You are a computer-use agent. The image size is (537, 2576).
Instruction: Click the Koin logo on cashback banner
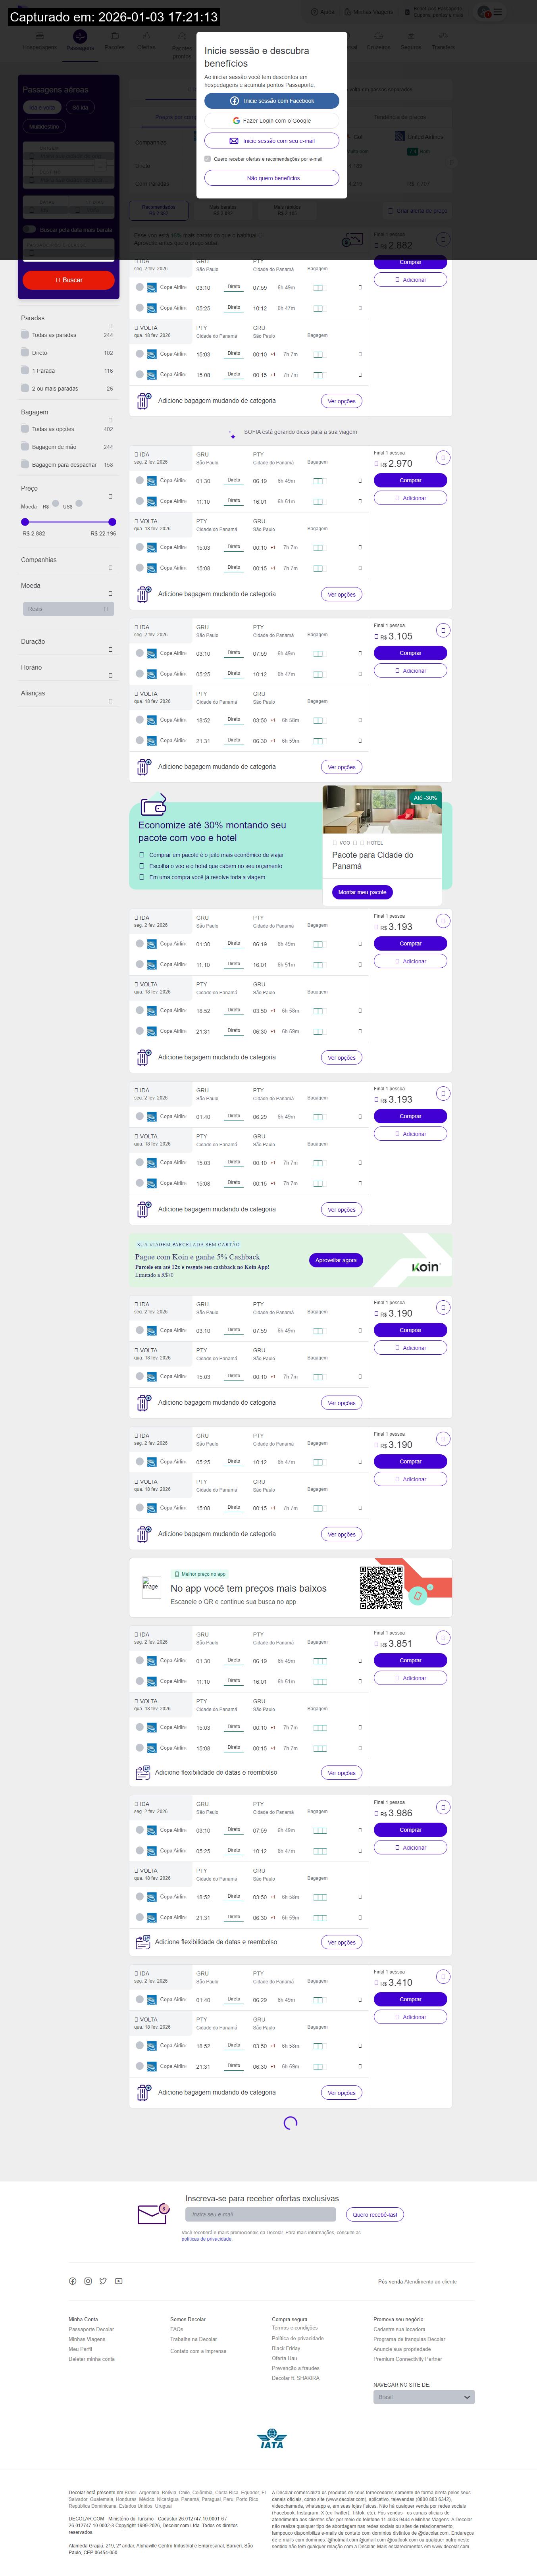click(425, 1267)
